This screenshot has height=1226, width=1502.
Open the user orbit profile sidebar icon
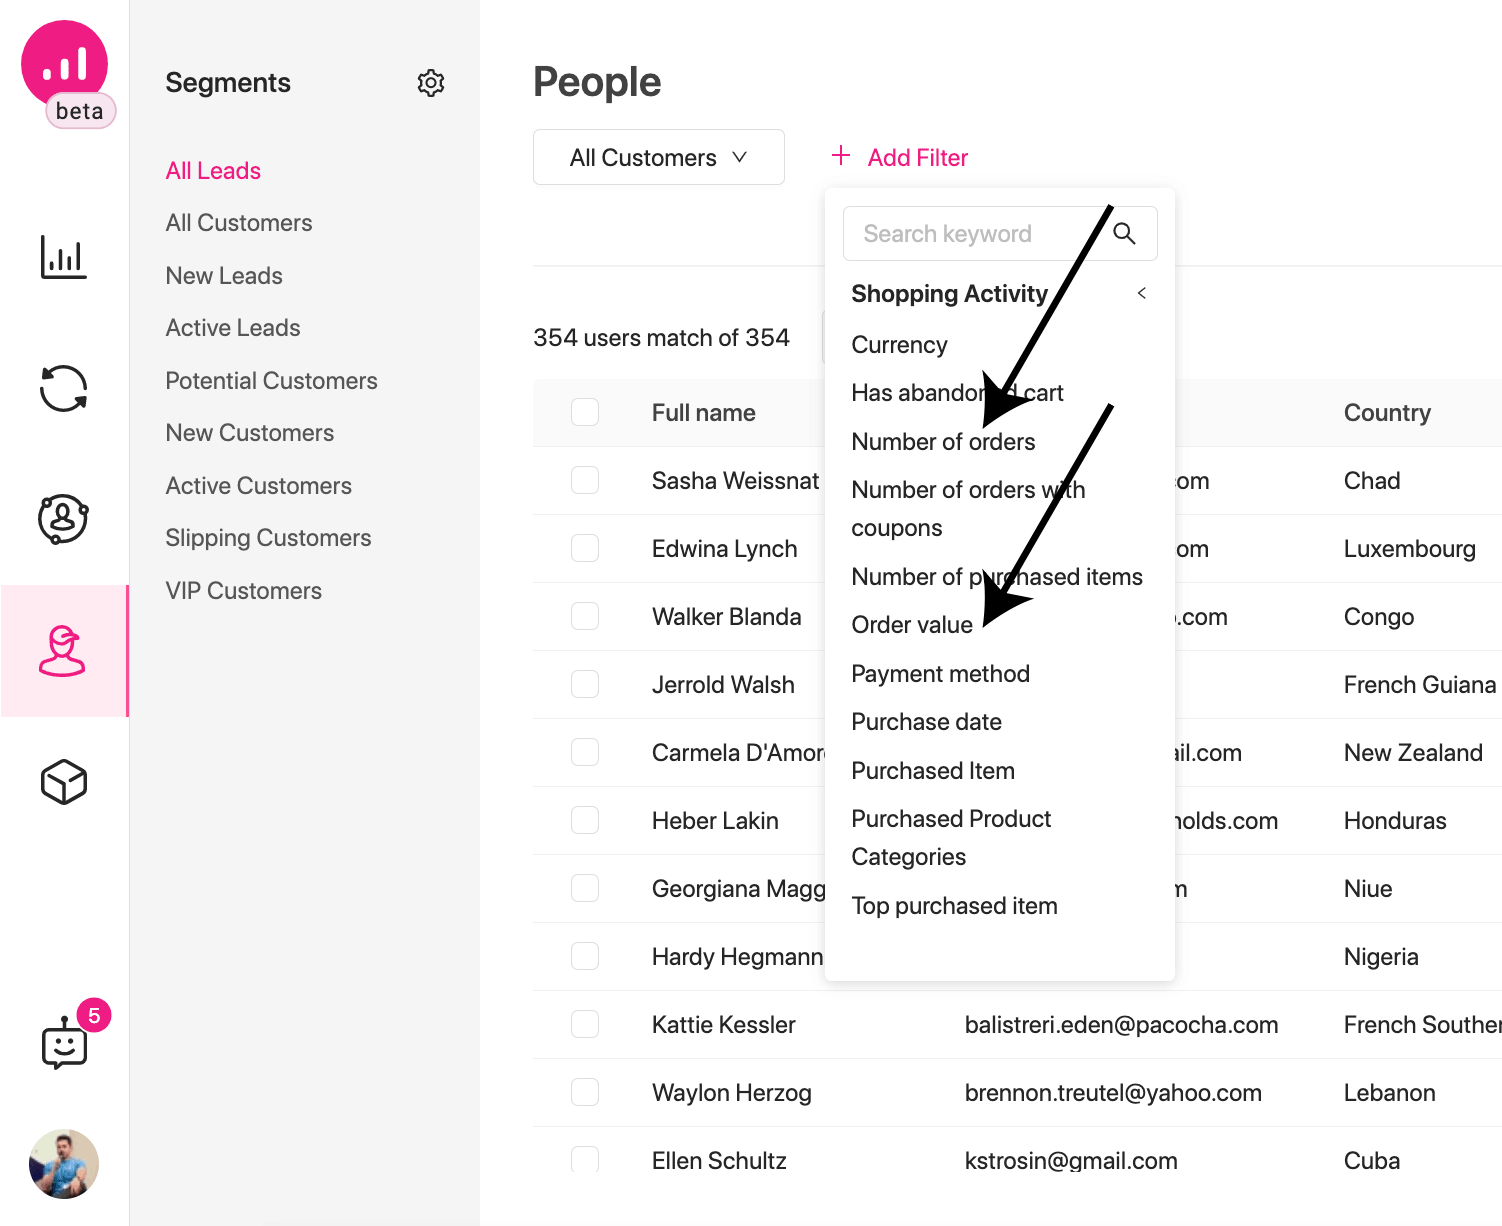63,519
